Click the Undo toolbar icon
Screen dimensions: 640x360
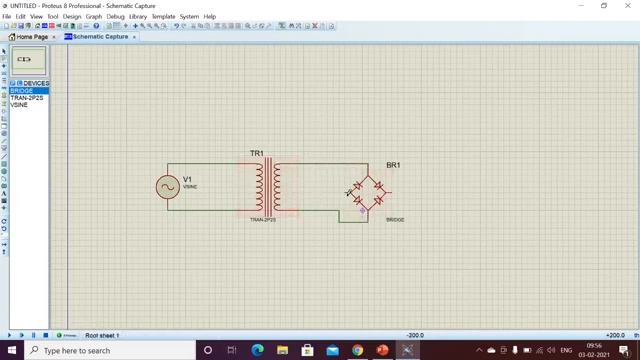coord(176,26)
